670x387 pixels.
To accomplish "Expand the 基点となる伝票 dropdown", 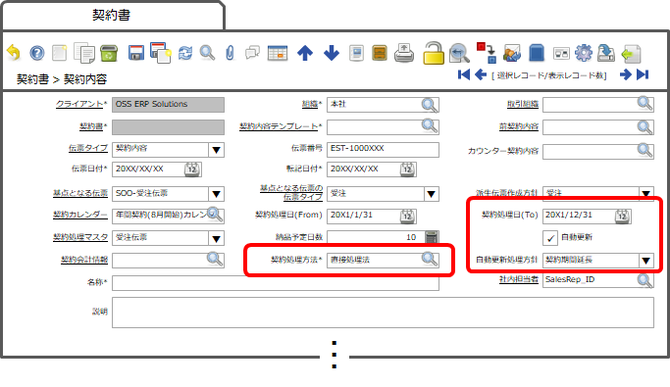I will click(x=216, y=194).
